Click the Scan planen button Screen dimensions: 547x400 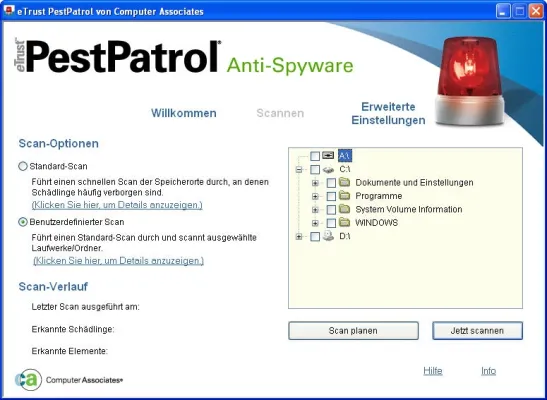tap(353, 331)
